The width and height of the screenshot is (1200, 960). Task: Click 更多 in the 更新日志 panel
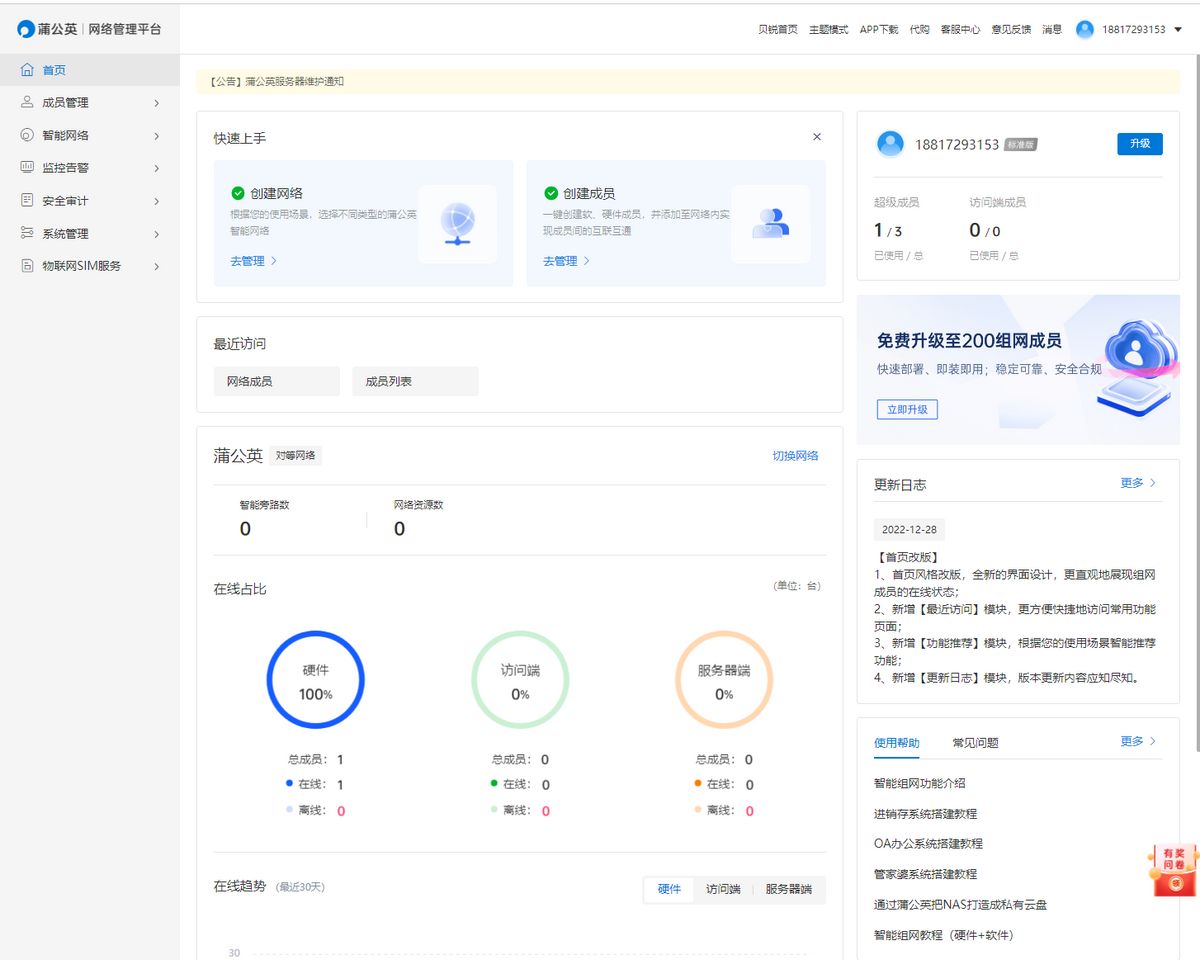tap(1138, 483)
